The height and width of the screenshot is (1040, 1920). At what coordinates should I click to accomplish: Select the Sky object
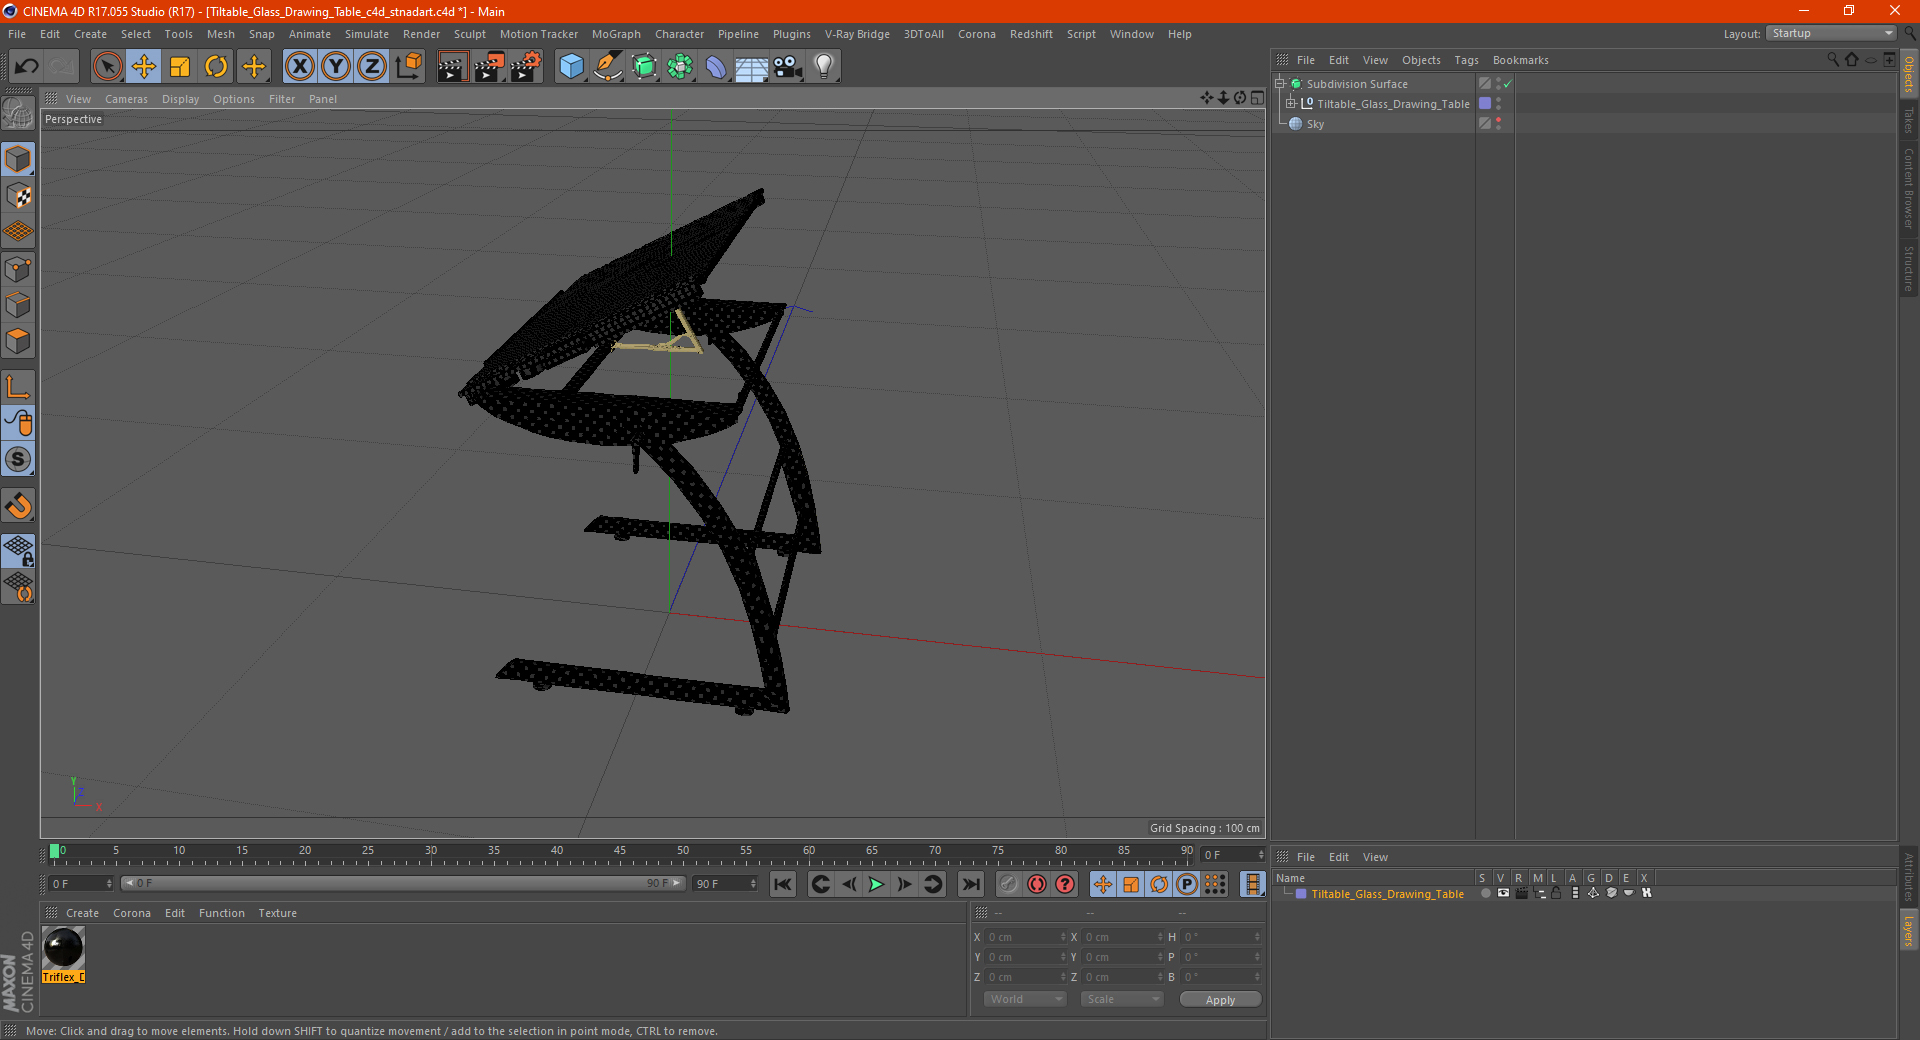1315,124
